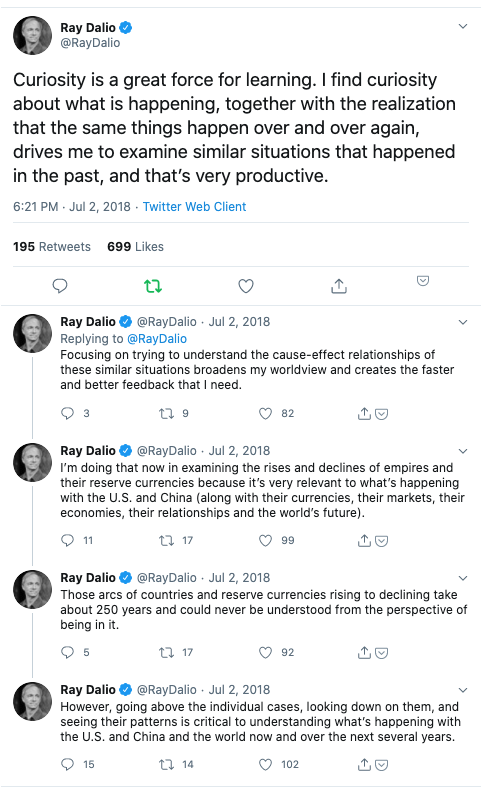This screenshot has width=483, height=792.
Task: Open the chevron menu on the main tweet
Action: (x=463, y=26)
